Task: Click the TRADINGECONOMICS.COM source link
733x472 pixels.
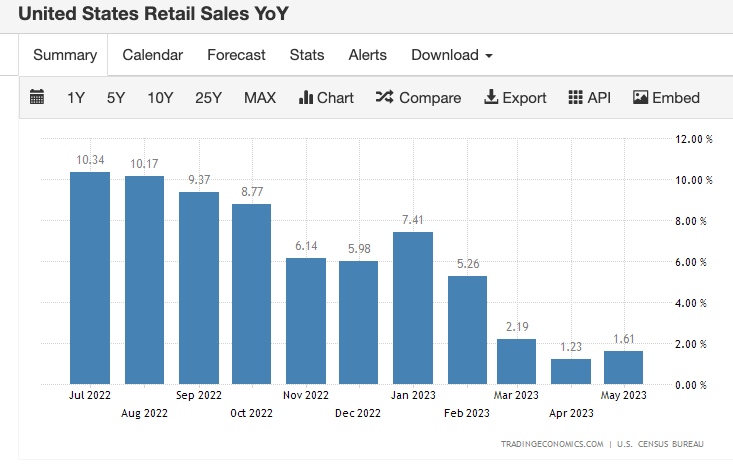Action: point(552,444)
